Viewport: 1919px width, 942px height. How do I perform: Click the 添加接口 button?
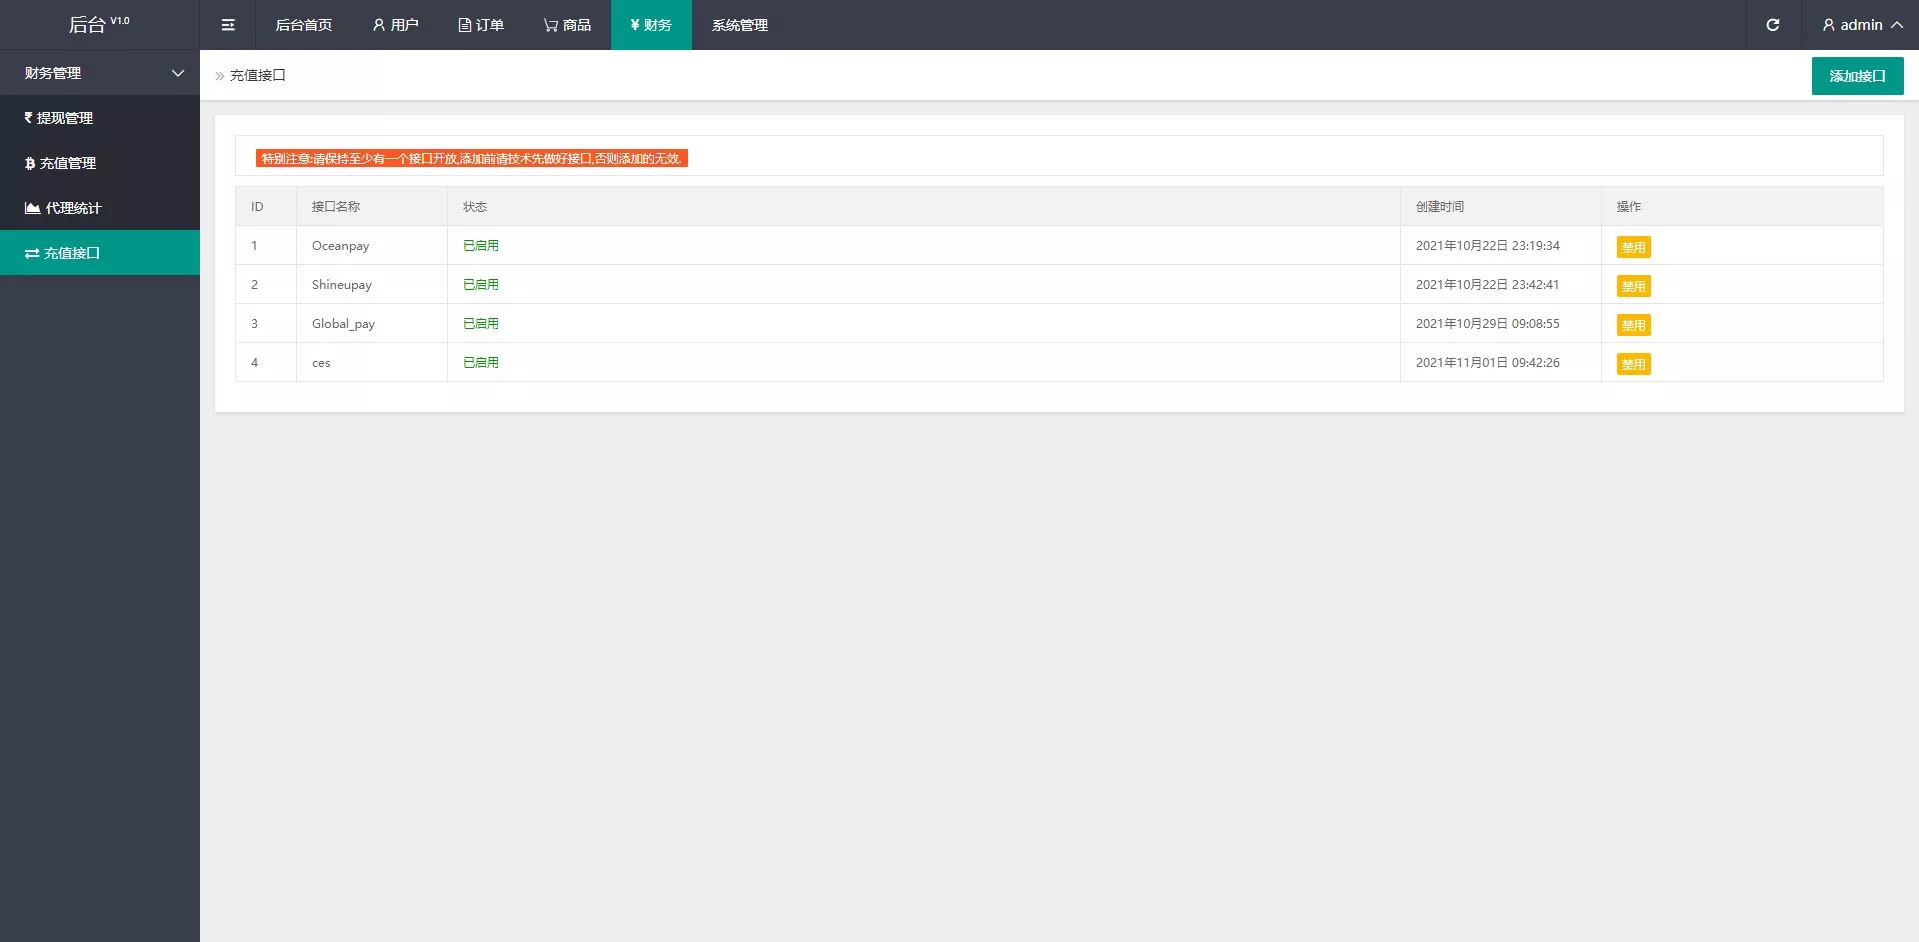click(x=1857, y=76)
